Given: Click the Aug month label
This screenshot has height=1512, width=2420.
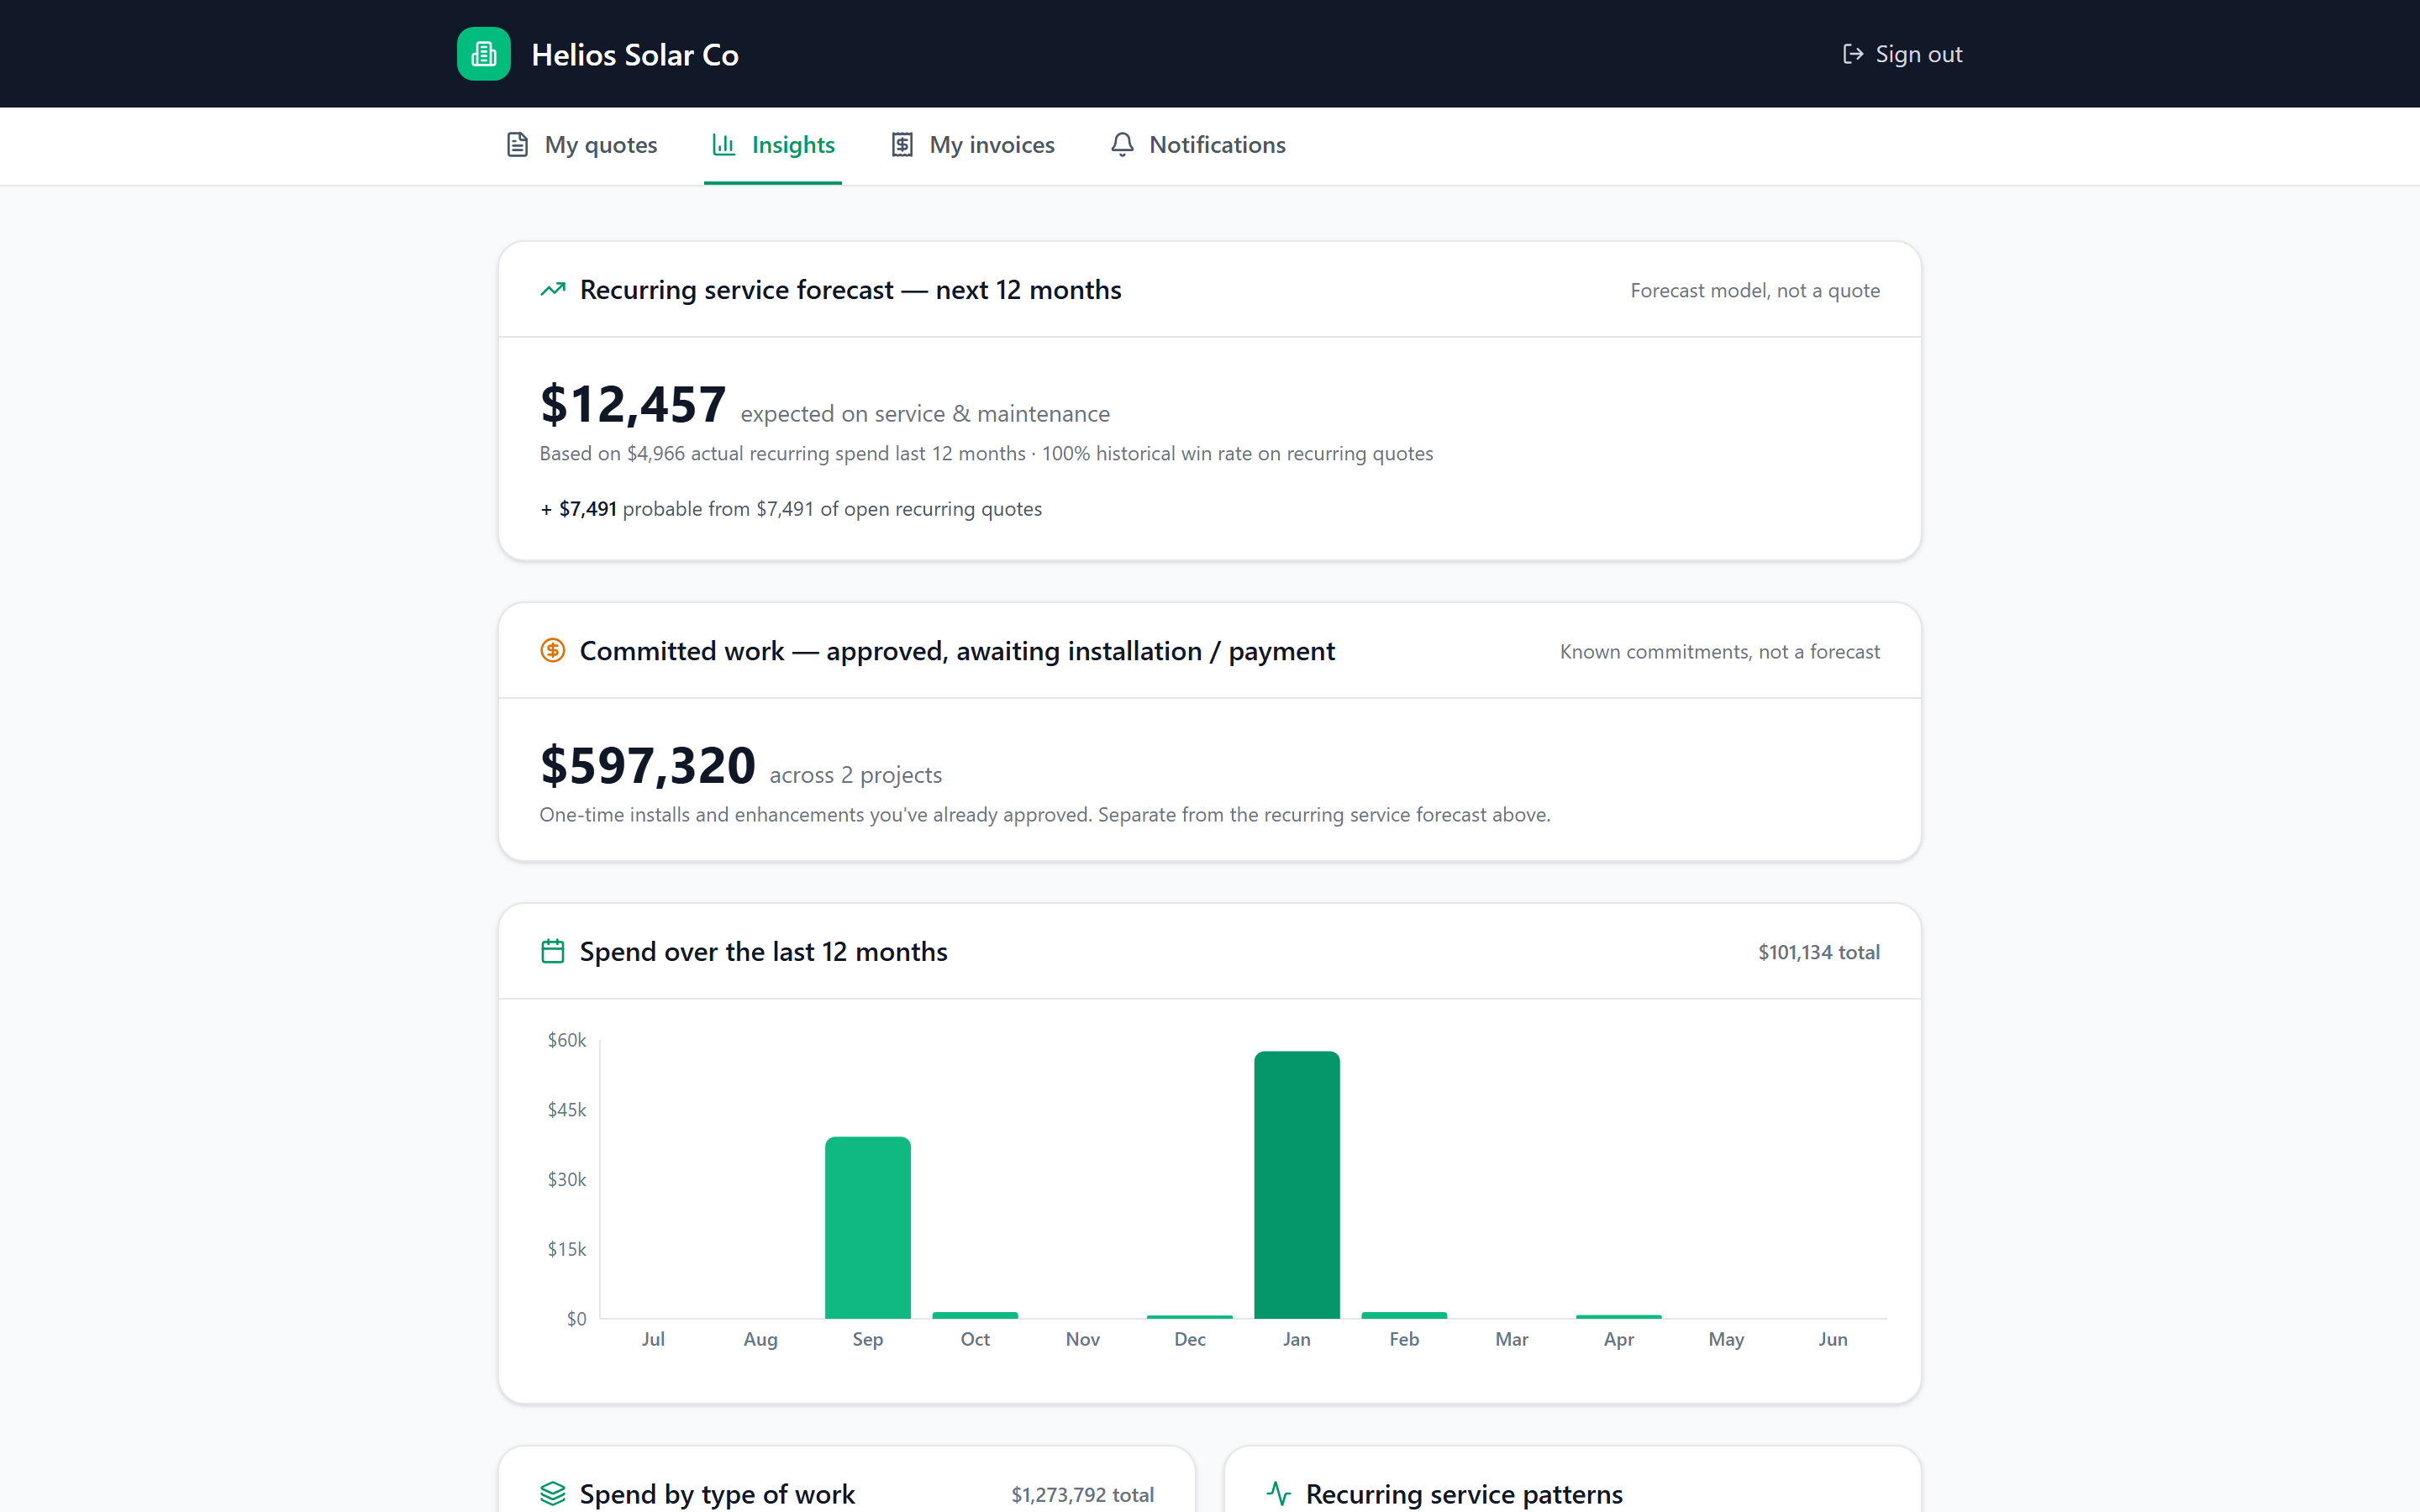Looking at the screenshot, I should [761, 1339].
